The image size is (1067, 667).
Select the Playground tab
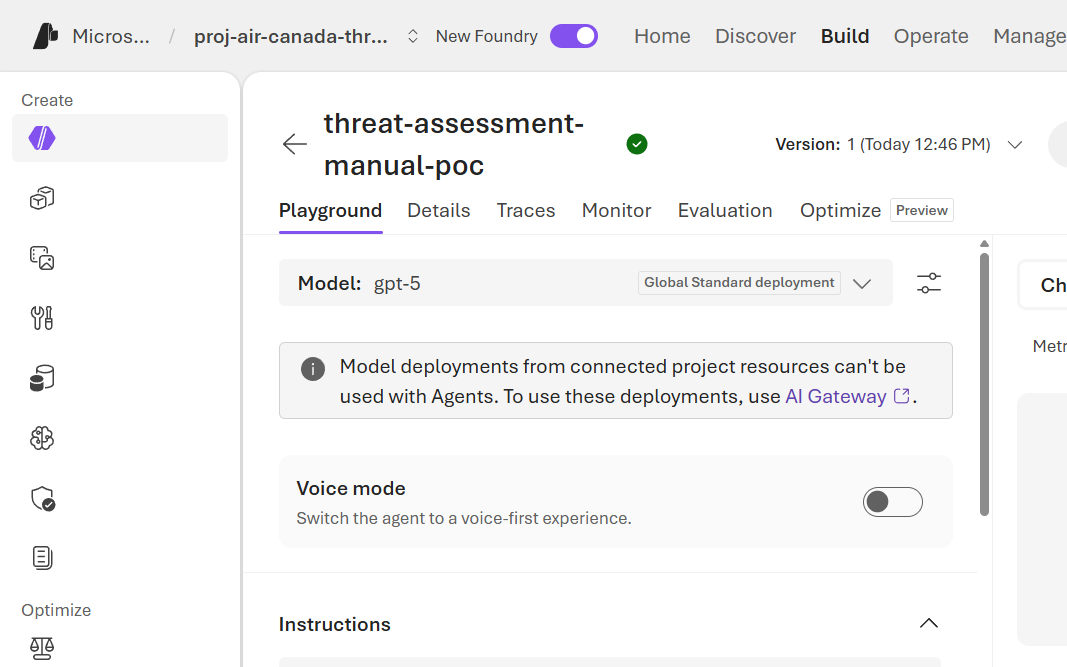pyautogui.click(x=331, y=210)
